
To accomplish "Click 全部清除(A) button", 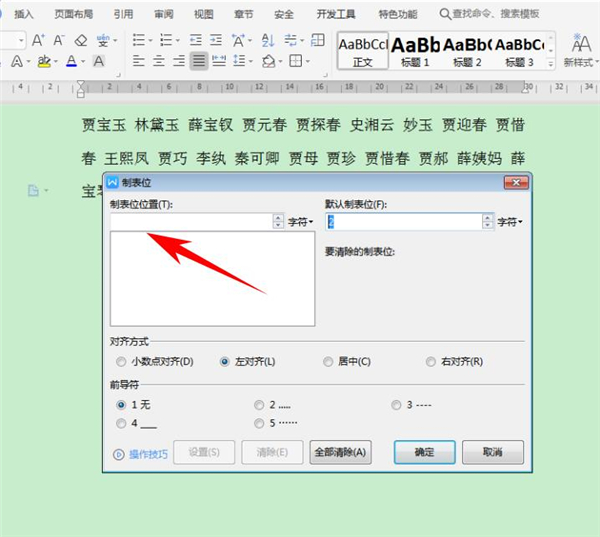I will click(340, 452).
